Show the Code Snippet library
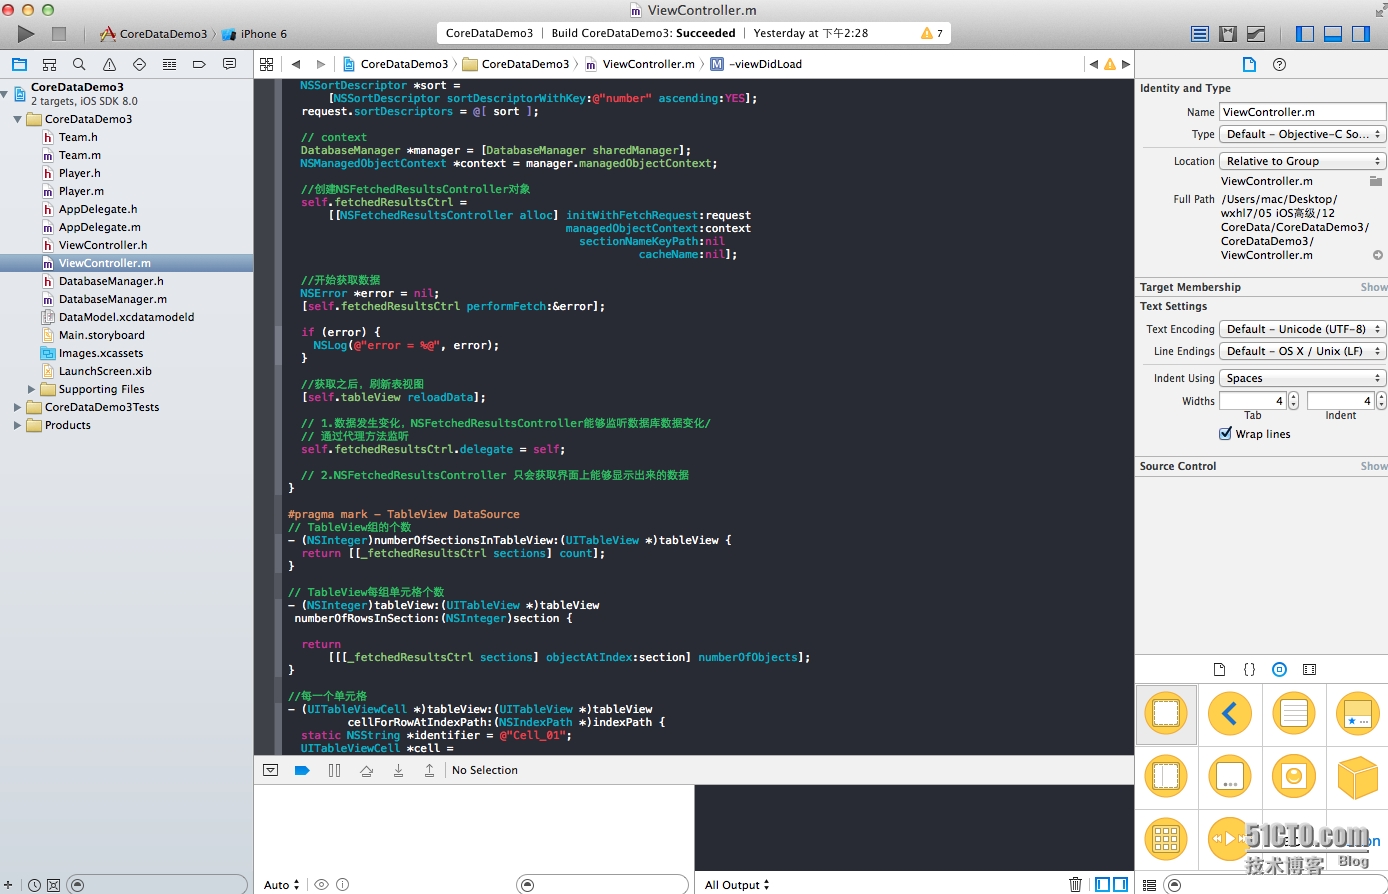The height and width of the screenshot is (894, 1388). pyautogui.click(x=1249, y=669)
